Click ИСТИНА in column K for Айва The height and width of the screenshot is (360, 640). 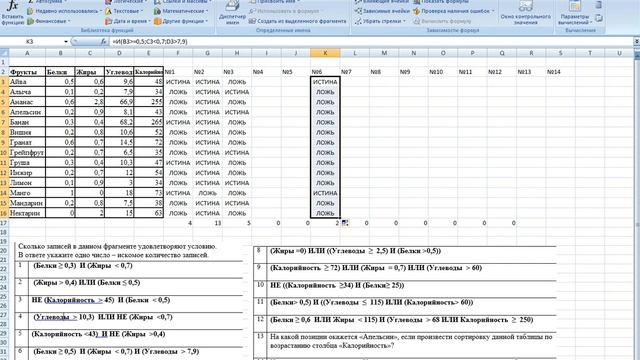[325, 82]
